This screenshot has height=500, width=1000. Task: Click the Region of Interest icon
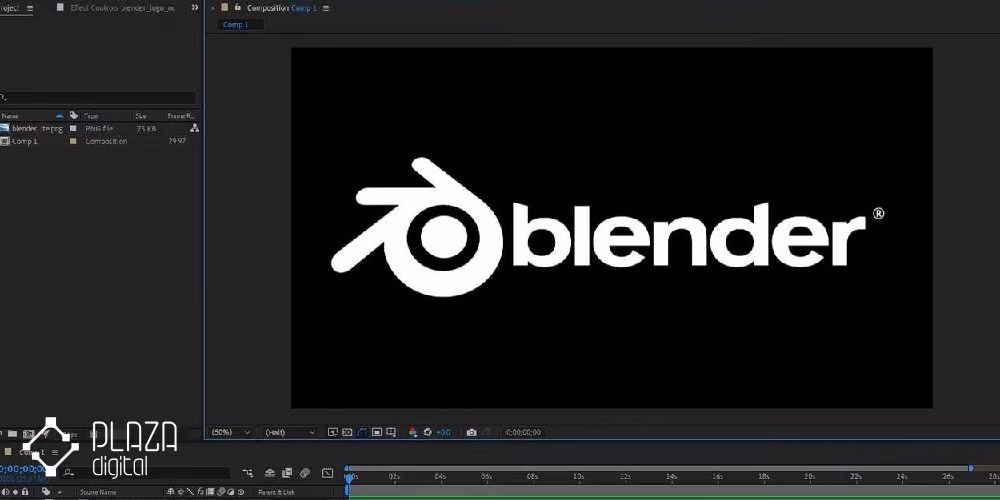(x=377, y=432)
